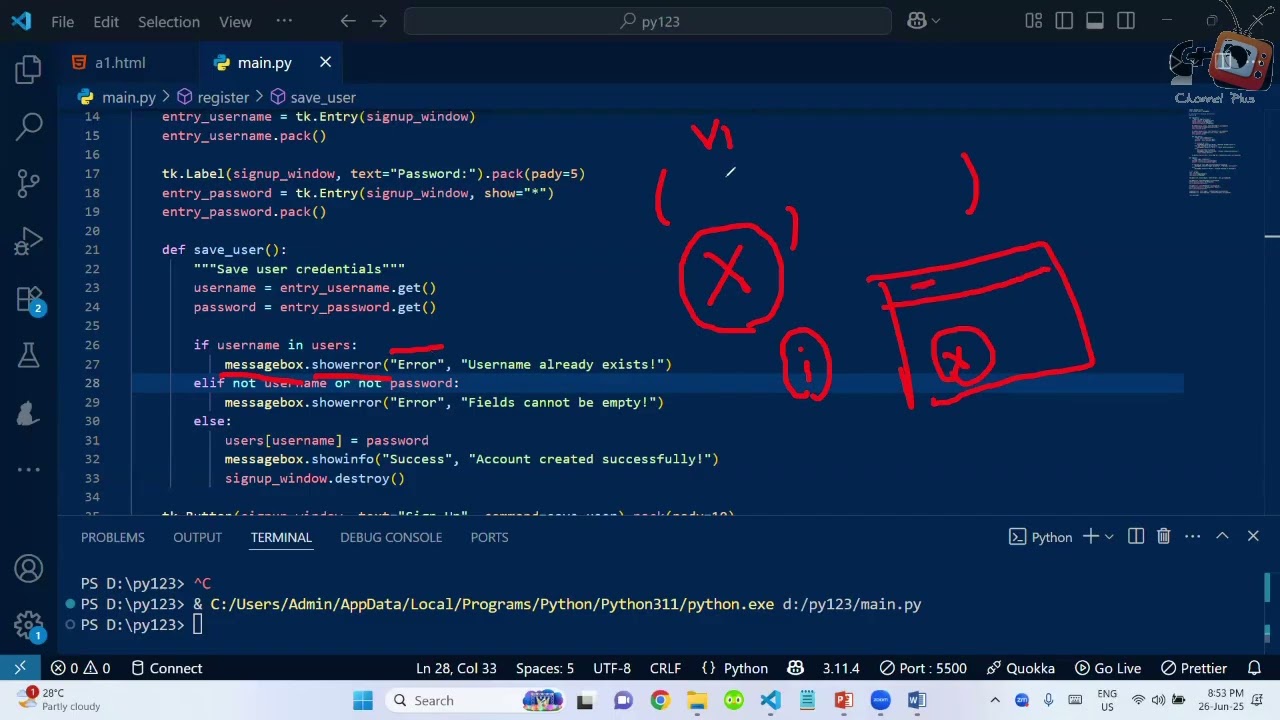
Task: Switch to the PROBLEMS panel tab
Action: pos(113,537)
